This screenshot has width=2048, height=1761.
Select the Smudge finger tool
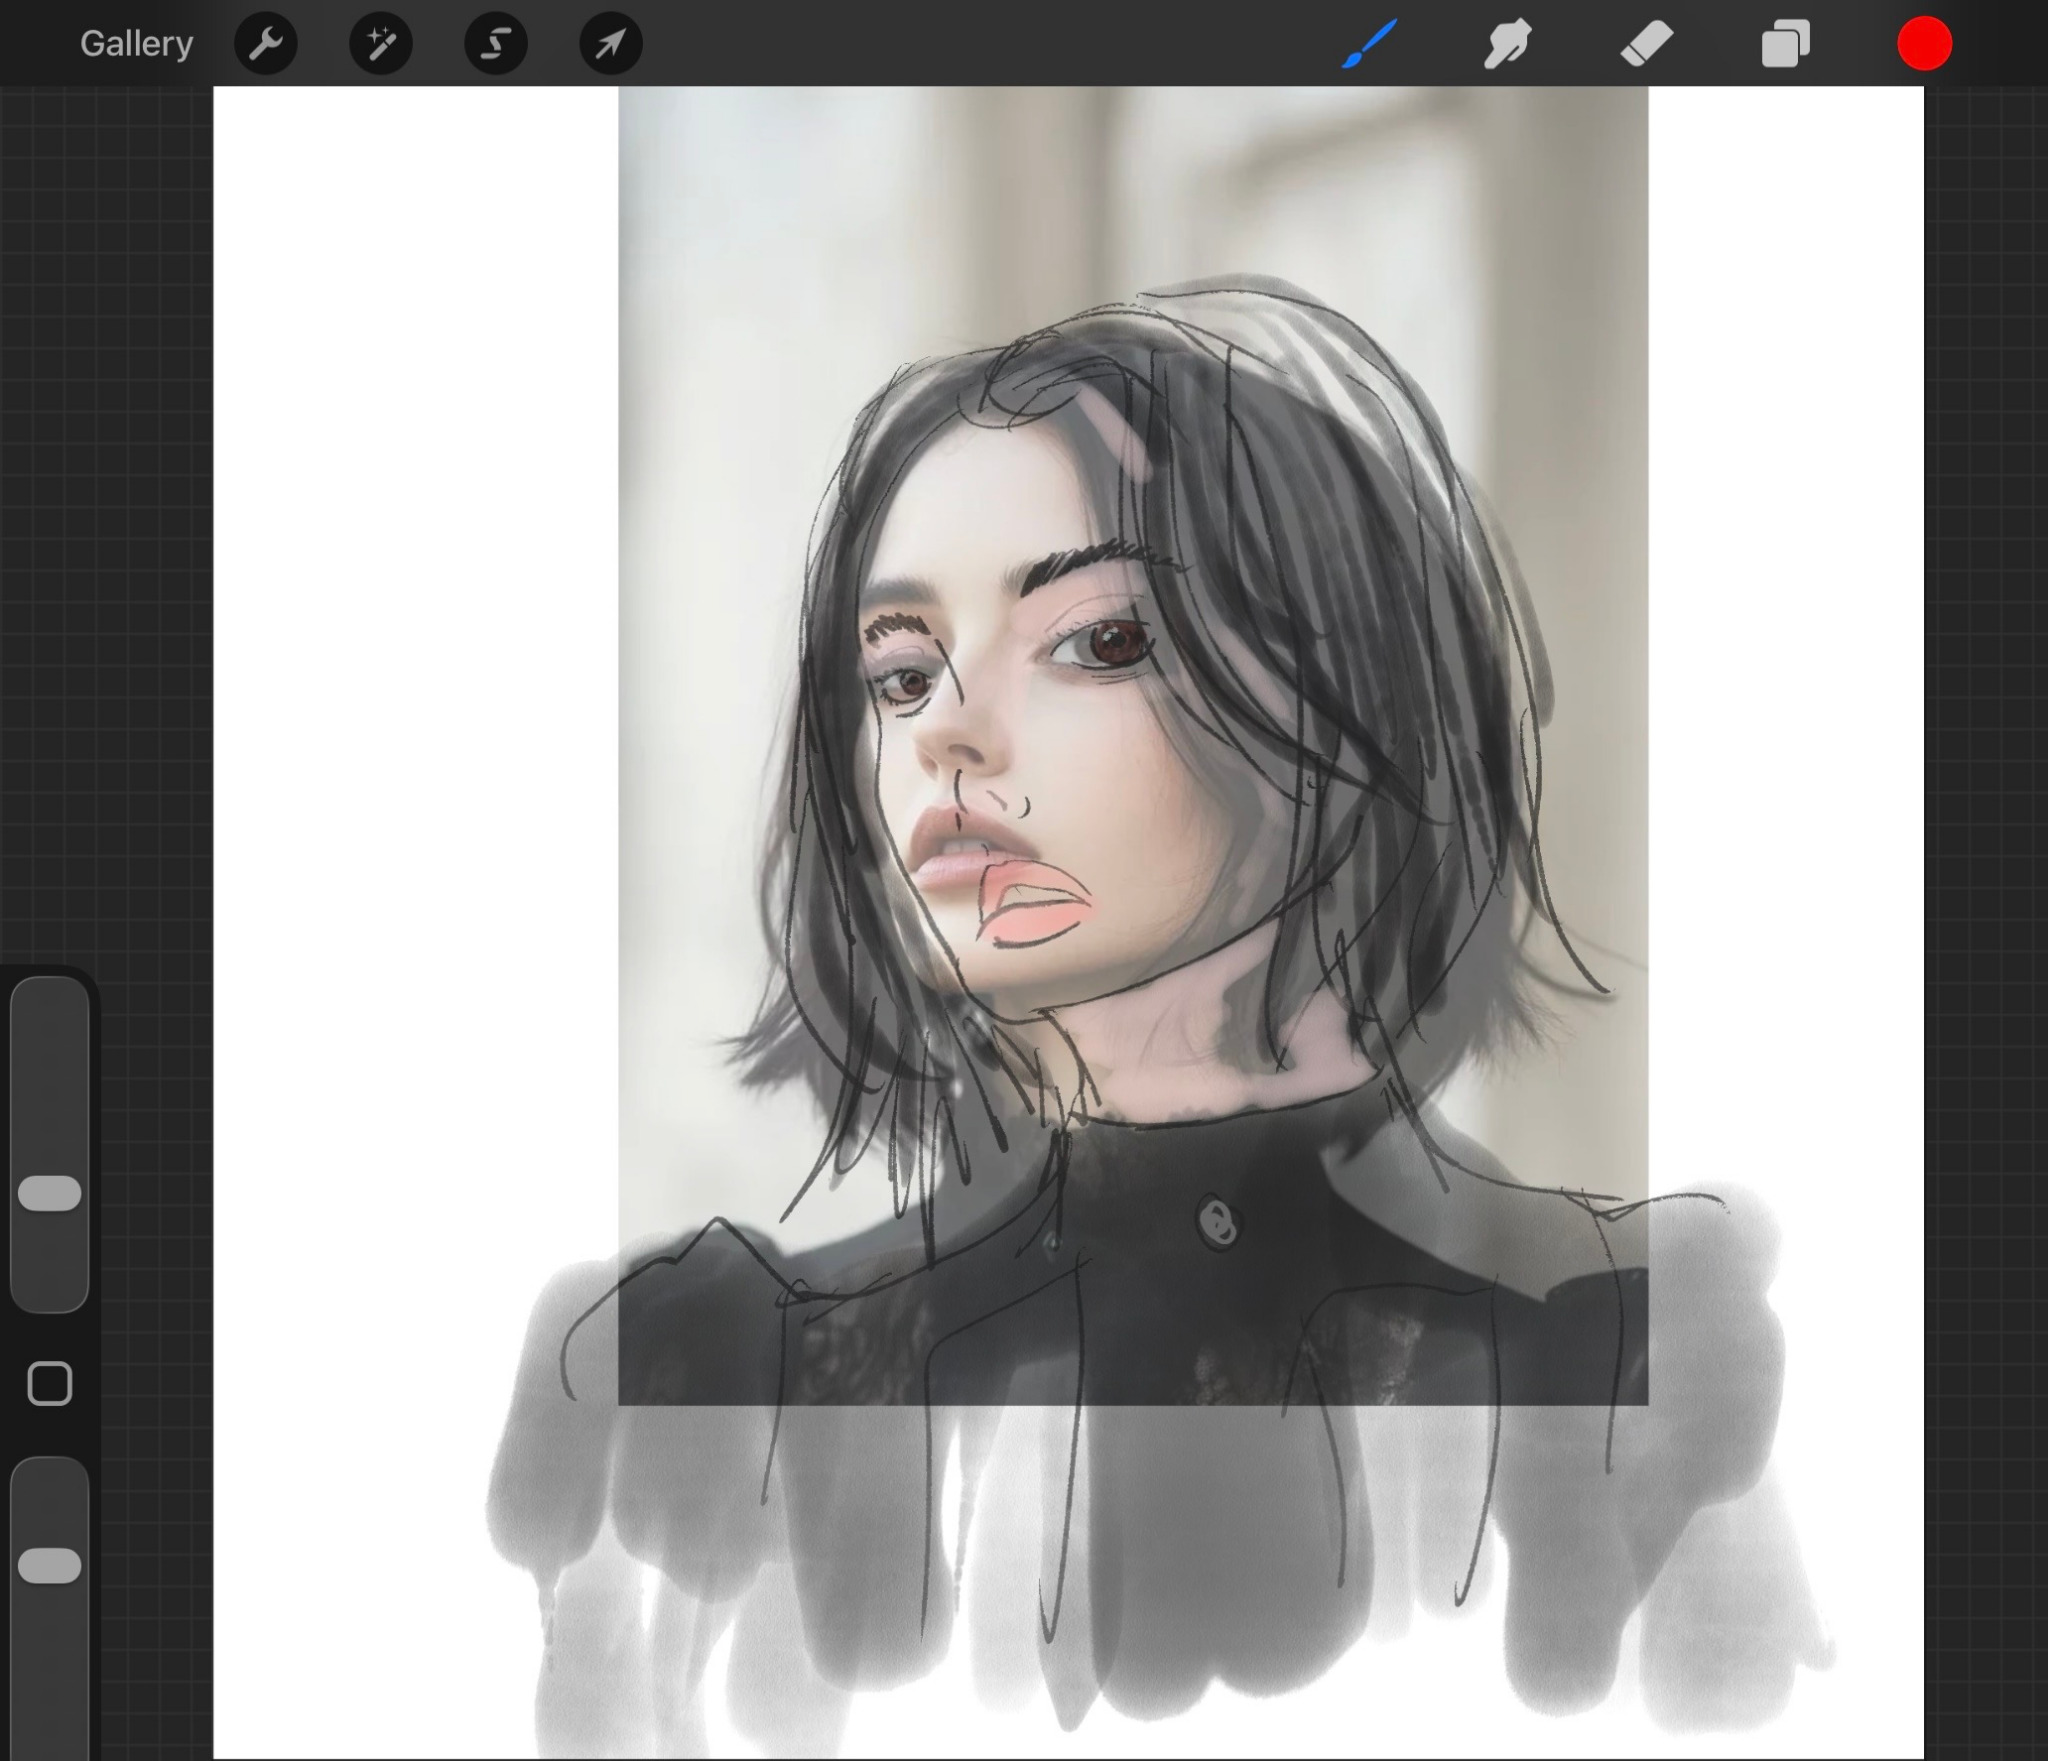tap(1507, 44)
